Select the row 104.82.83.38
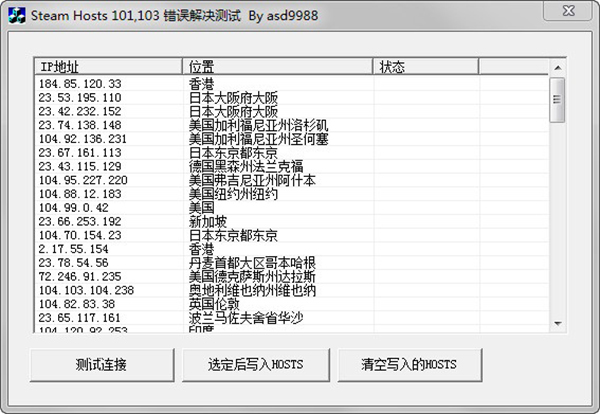 [x=292, y=304]
